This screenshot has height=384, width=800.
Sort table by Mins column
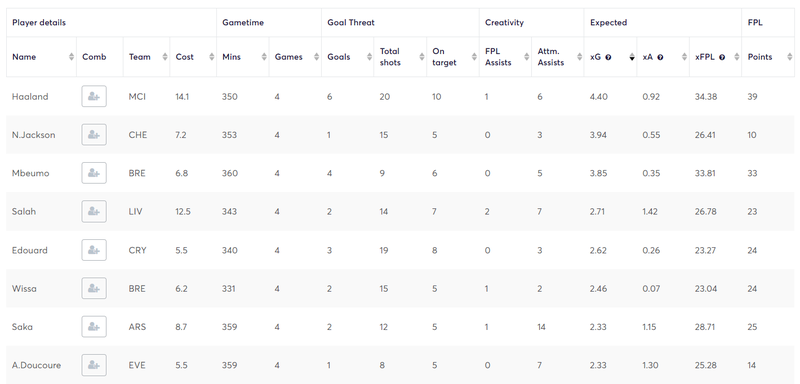point(264,57)
